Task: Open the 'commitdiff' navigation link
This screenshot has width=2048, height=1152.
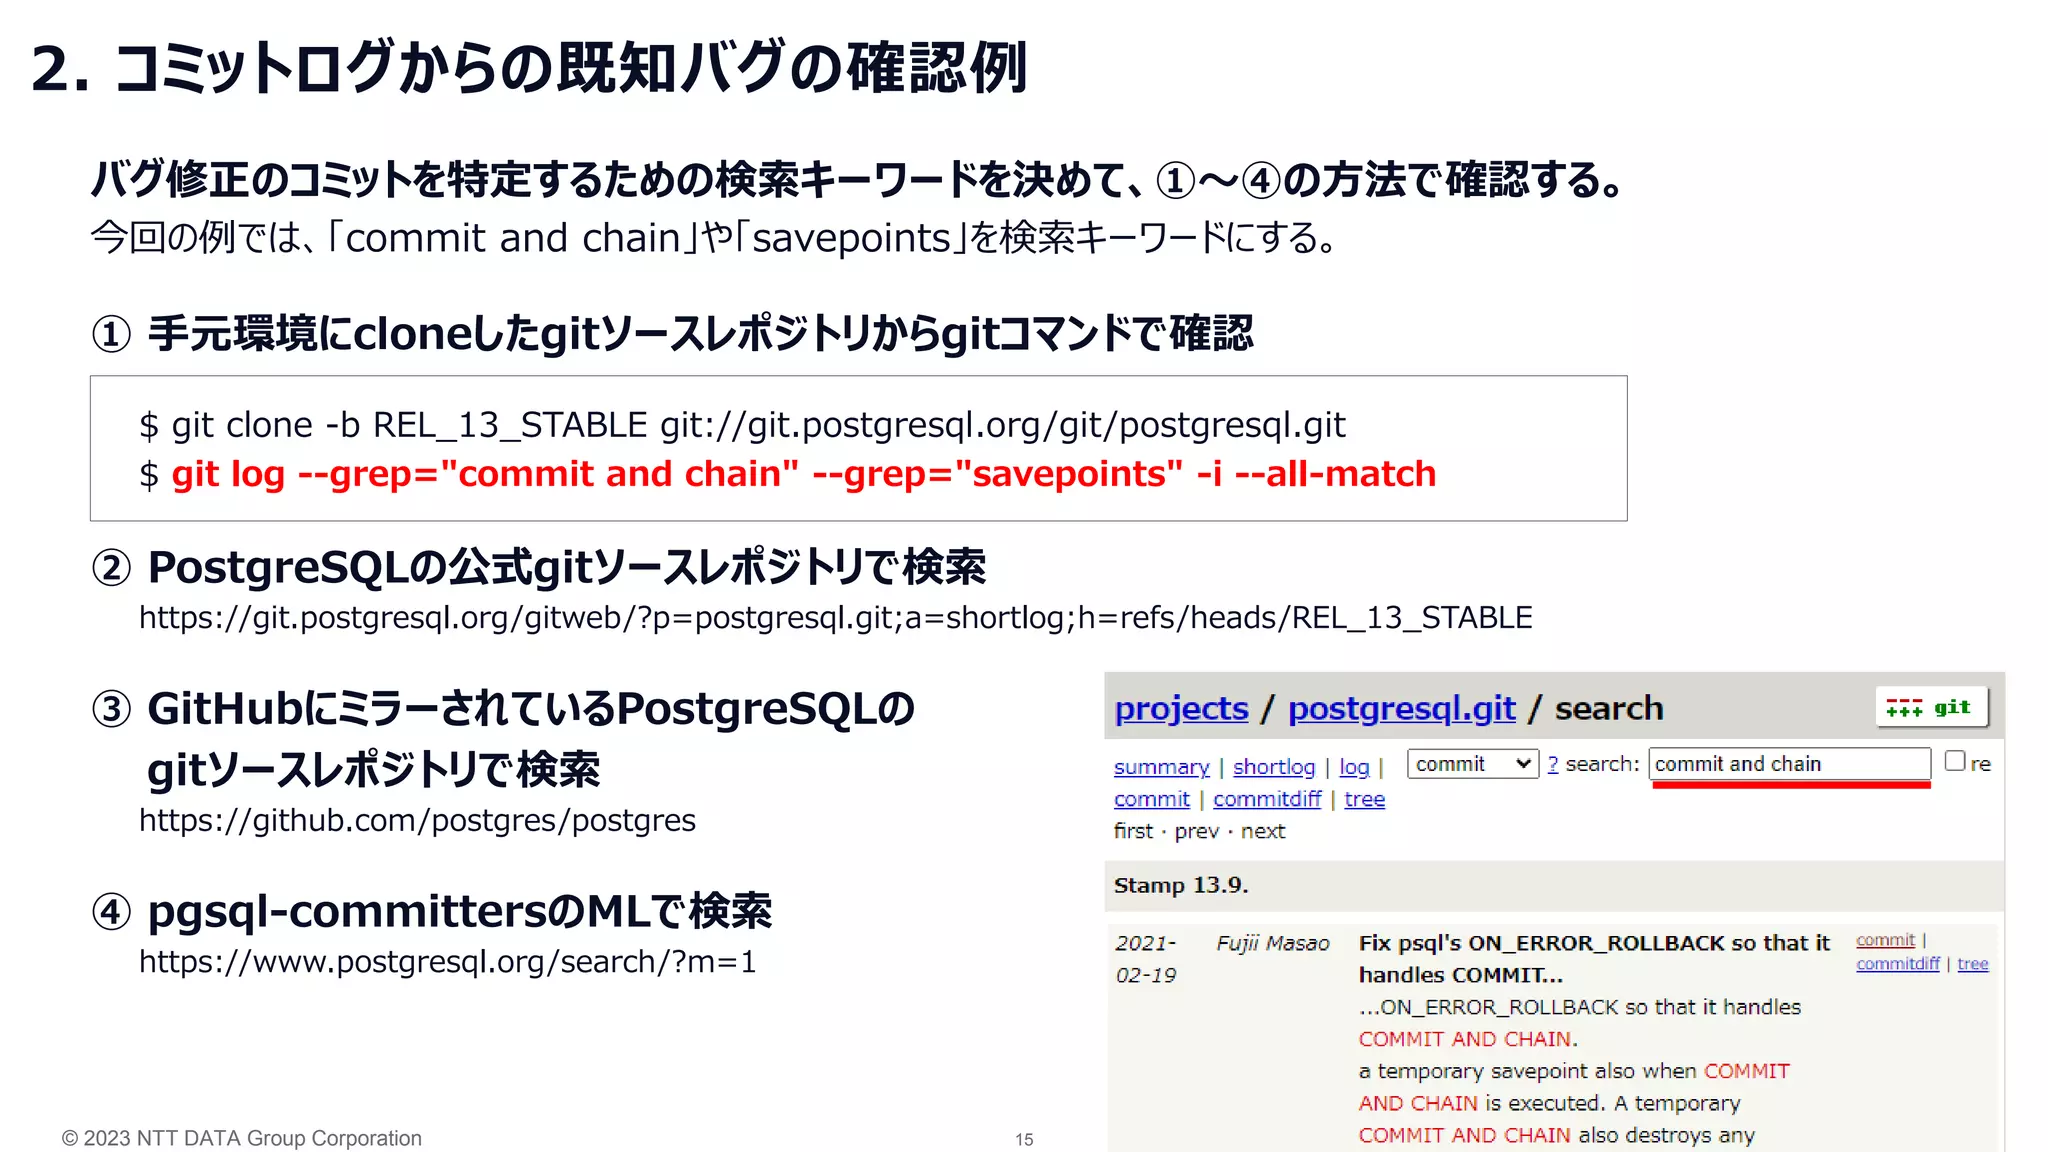Action: click(1266, 799)
